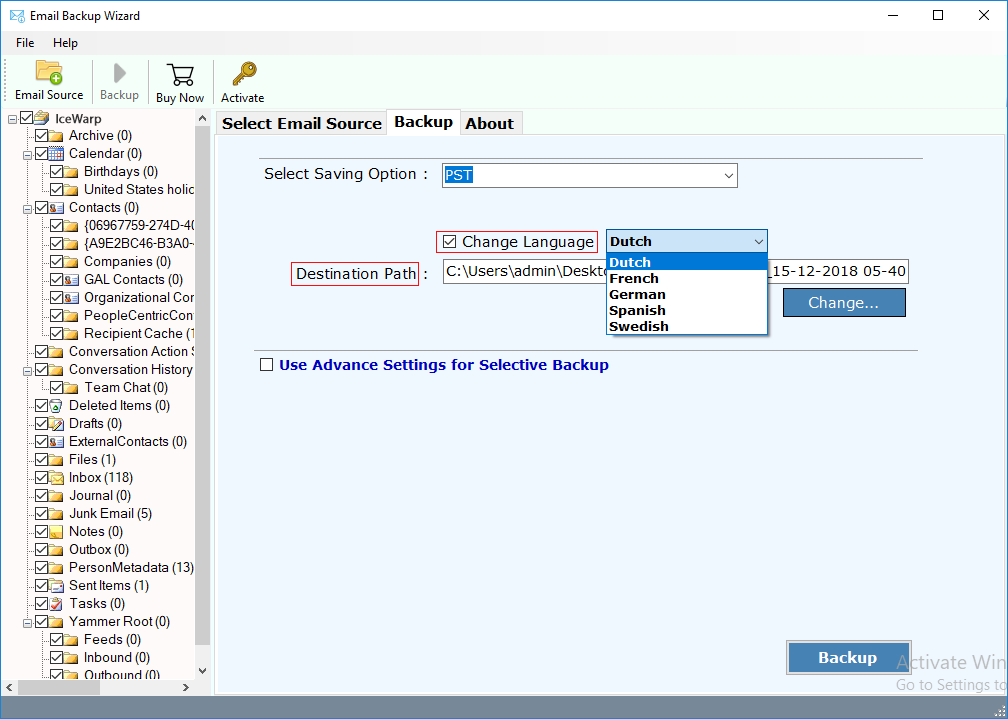The width and height of the screenshot is (1008, 719).
Task: Click the Tasks clipboard icon
Action: click(57, 604)
